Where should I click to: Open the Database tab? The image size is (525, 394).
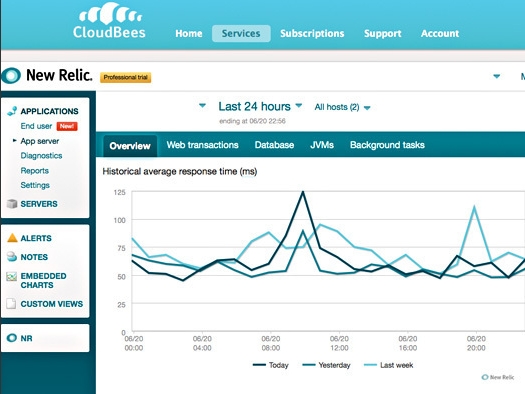274,145
